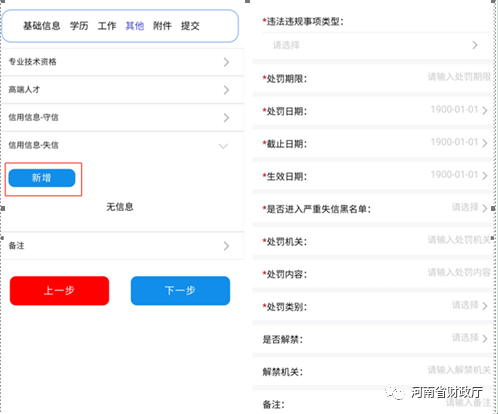Open the 是否解禁 请选择 dropdown
Viewport: 498px width, 414px height.
coord(469,338)
